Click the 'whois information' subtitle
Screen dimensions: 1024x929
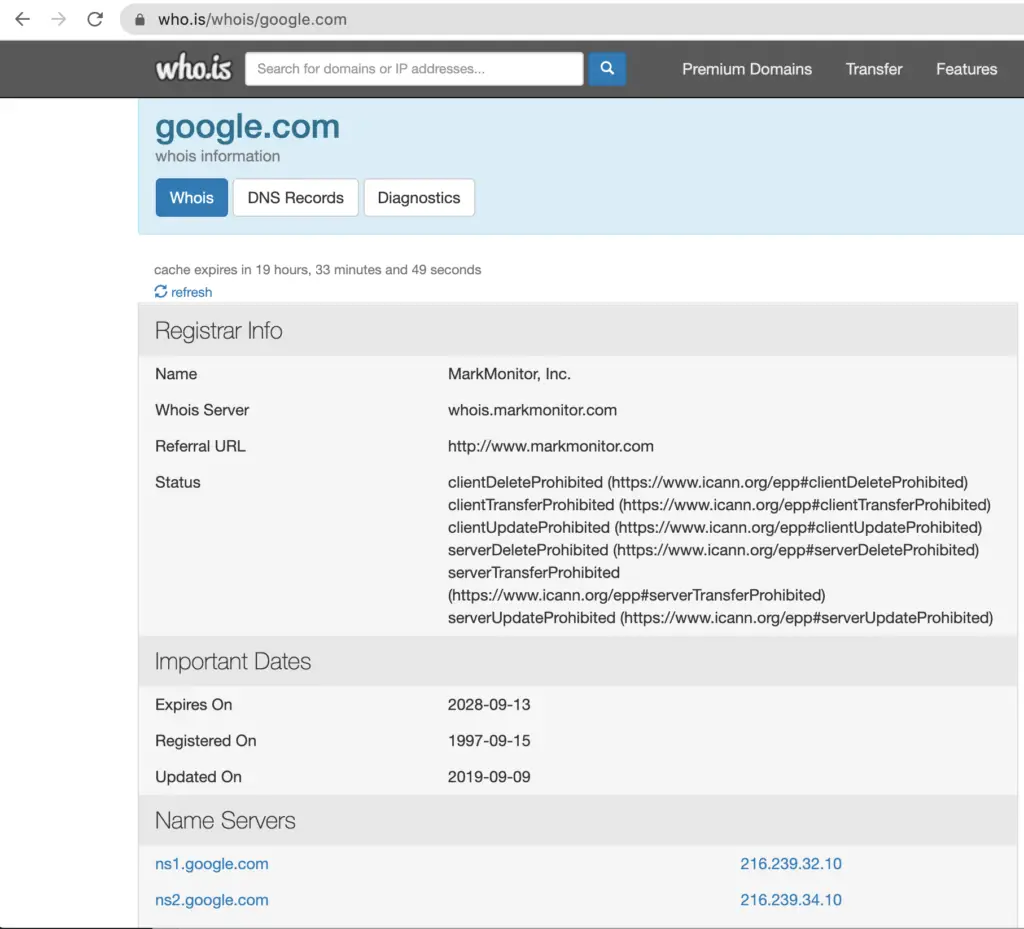click(x=217, y=156)
